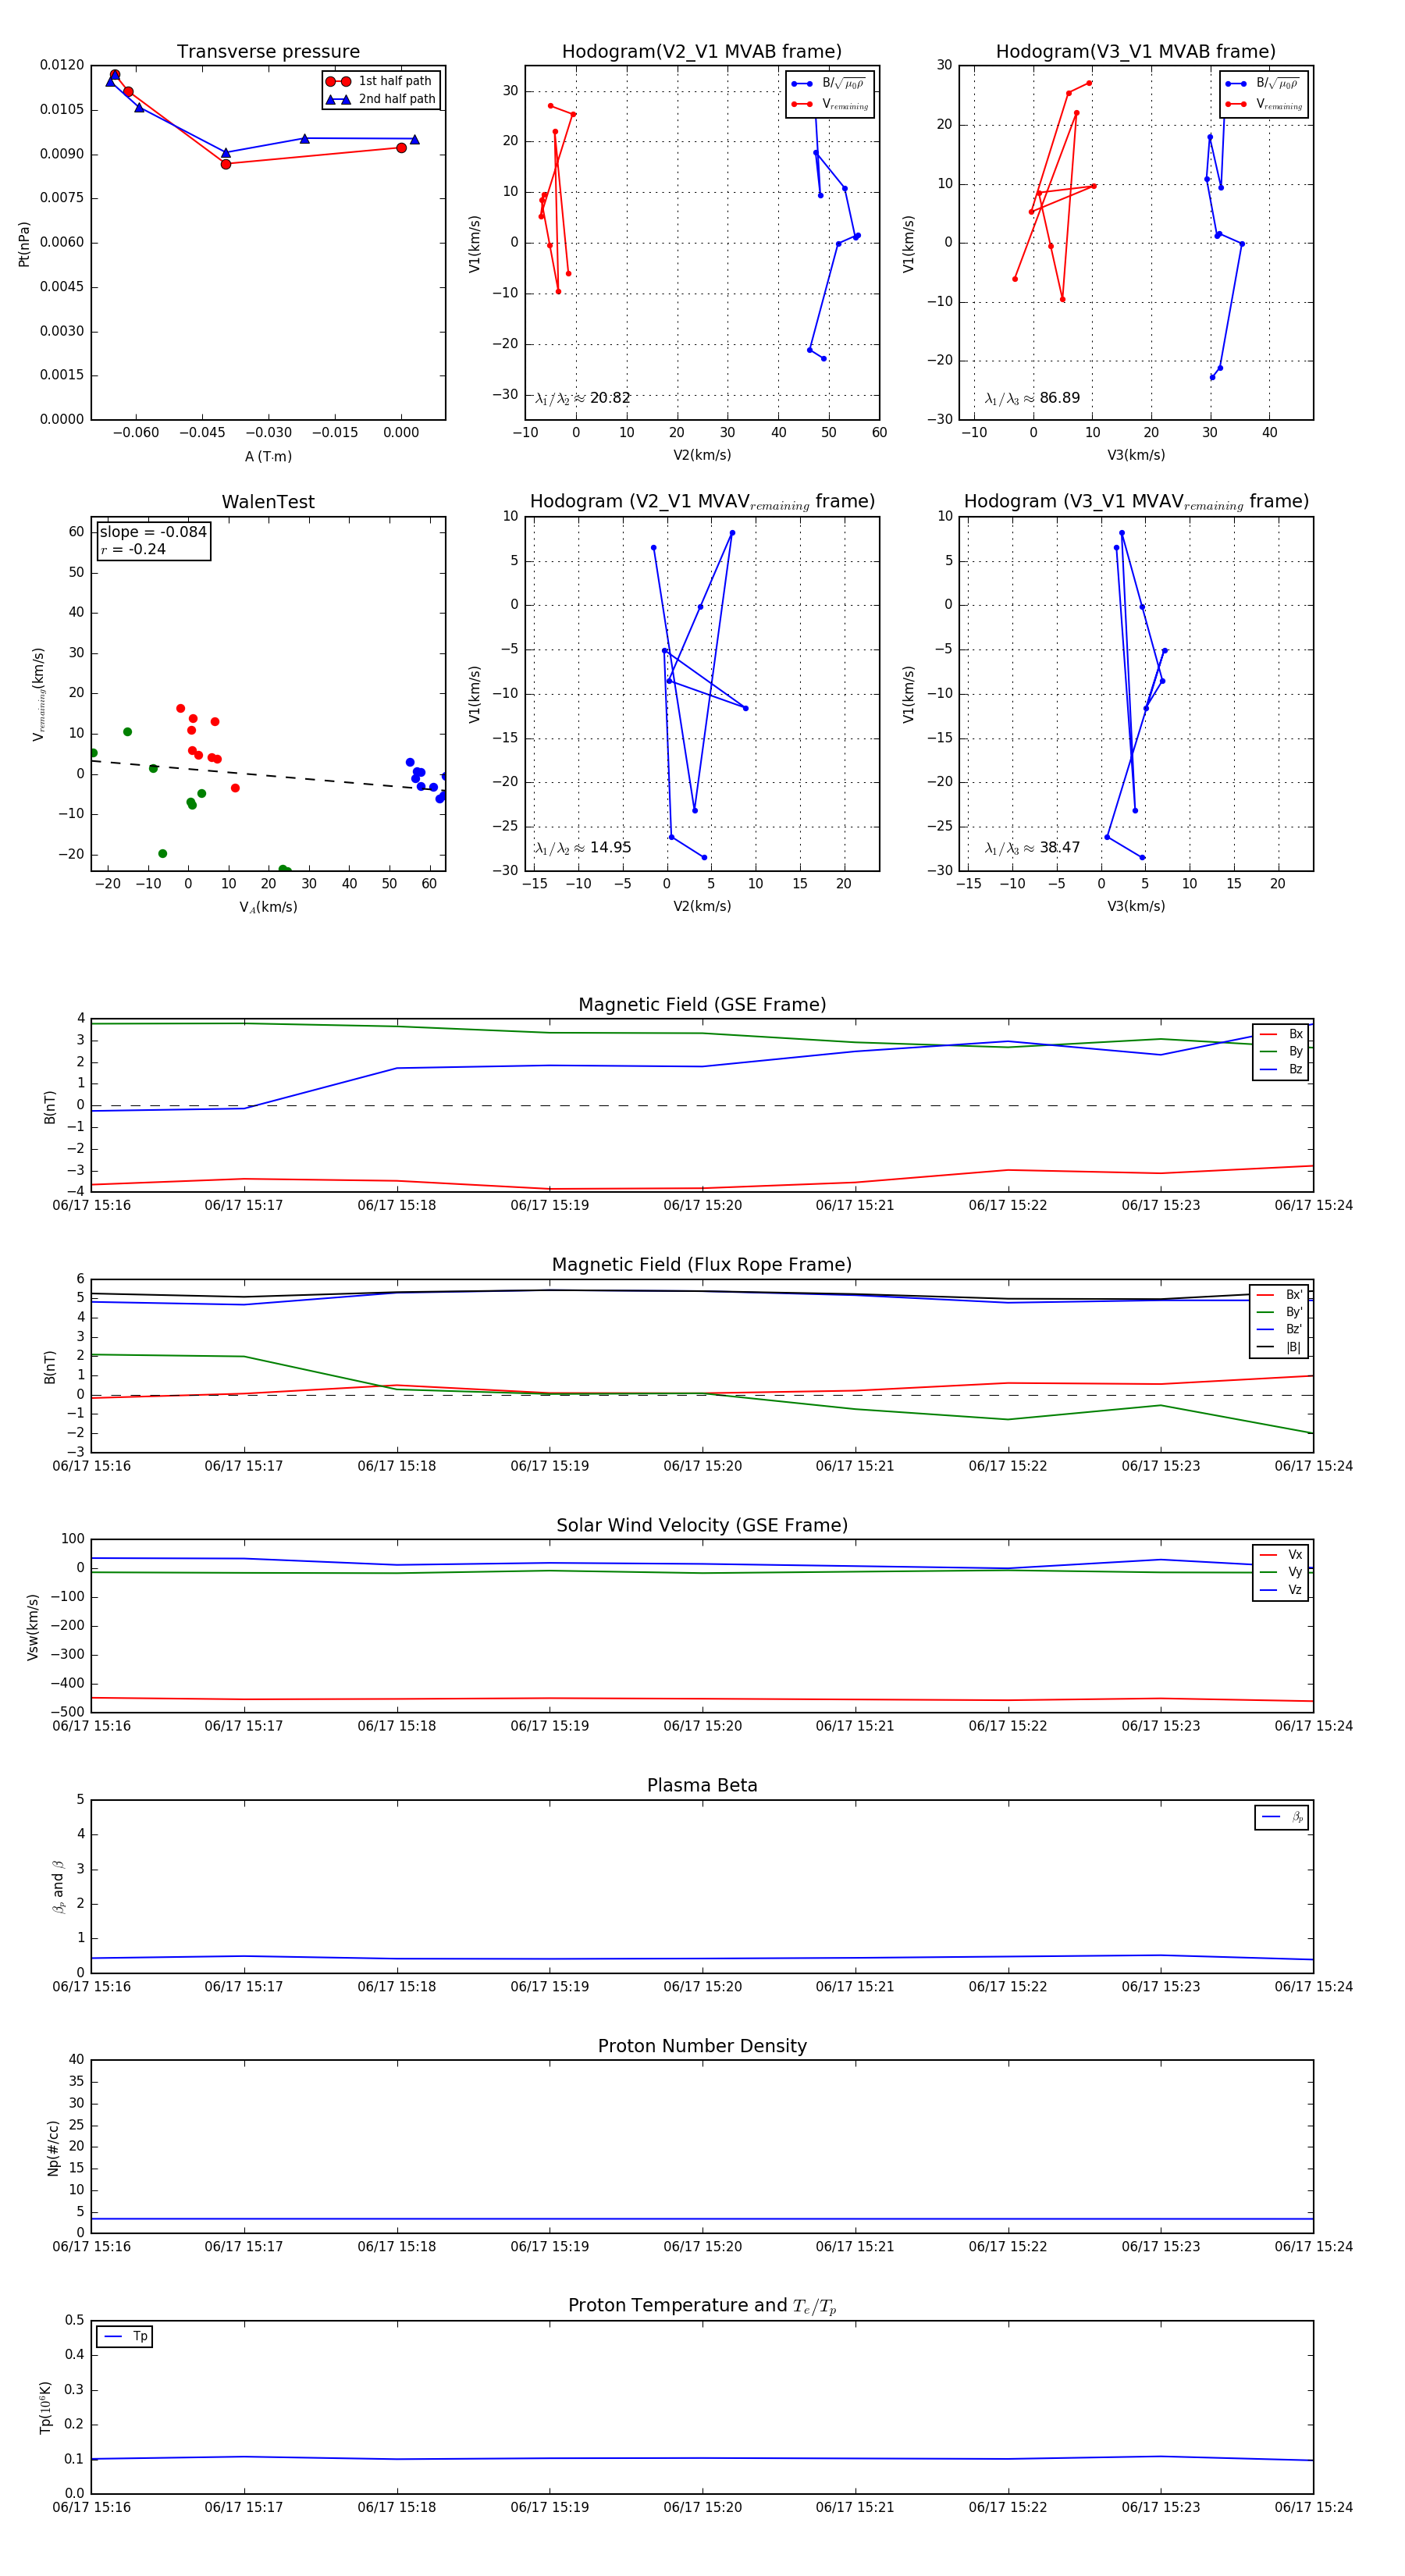Click the 'Pt(nPa)' y-axis label
The image size is (1405, 2576).
pos(24,244)
